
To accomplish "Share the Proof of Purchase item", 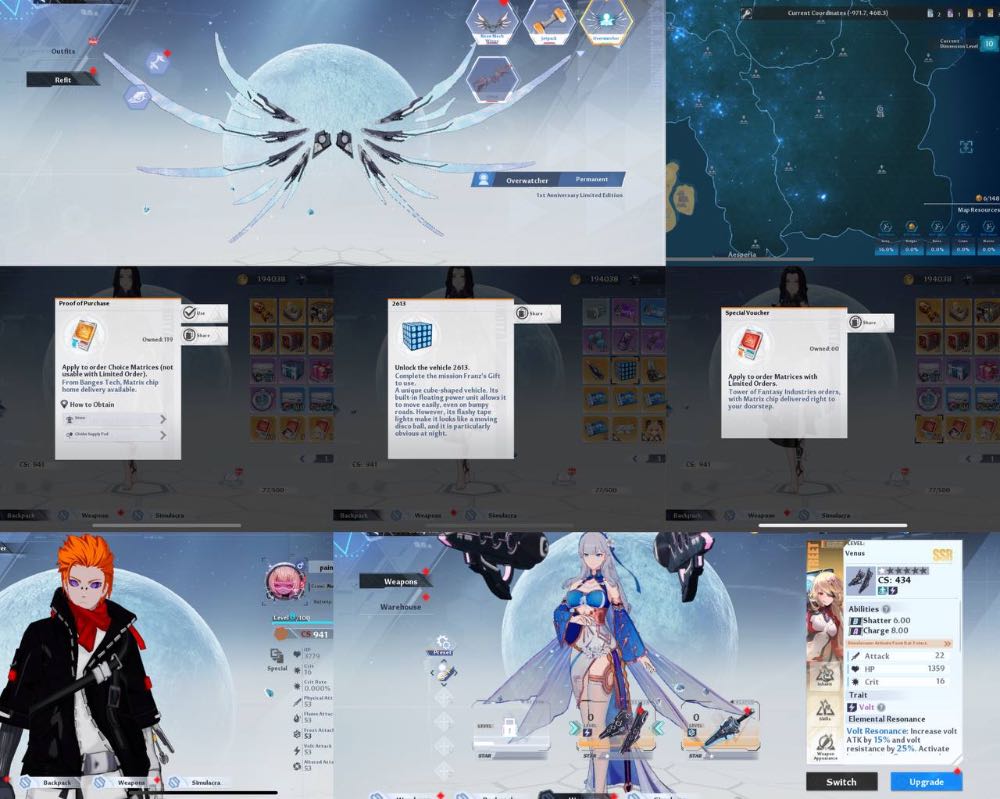I will pyautogui.click(x=204, y=335).
